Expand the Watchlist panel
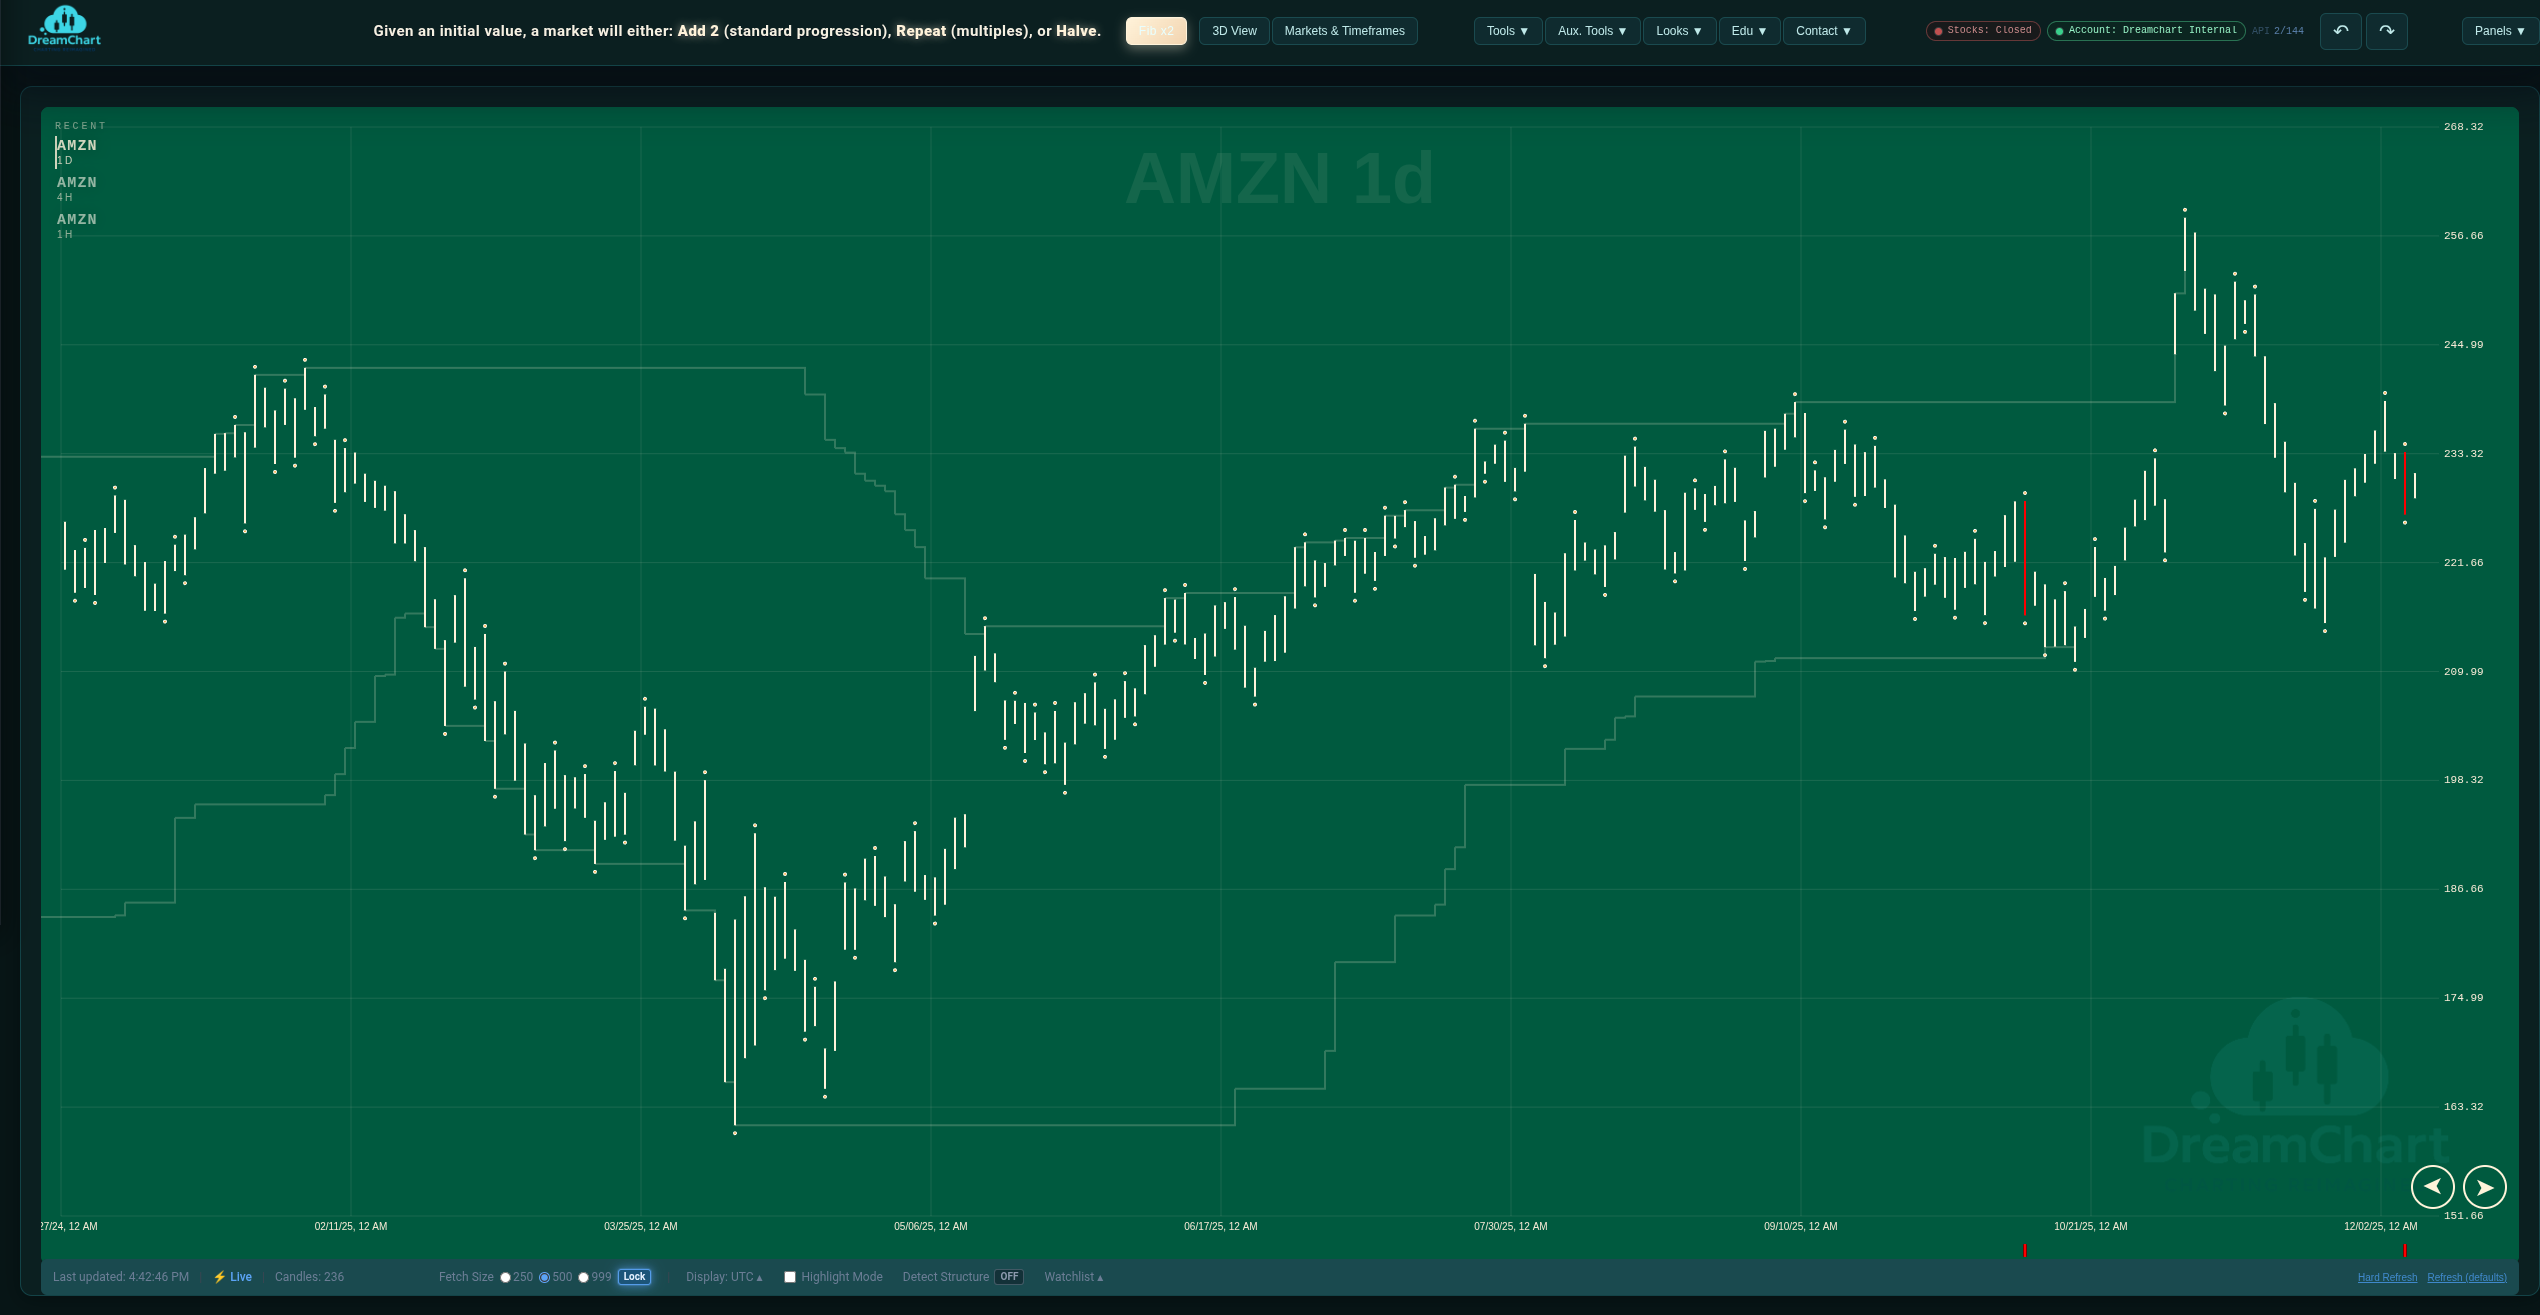2540x1315 pixels. coord(1074,1277)
